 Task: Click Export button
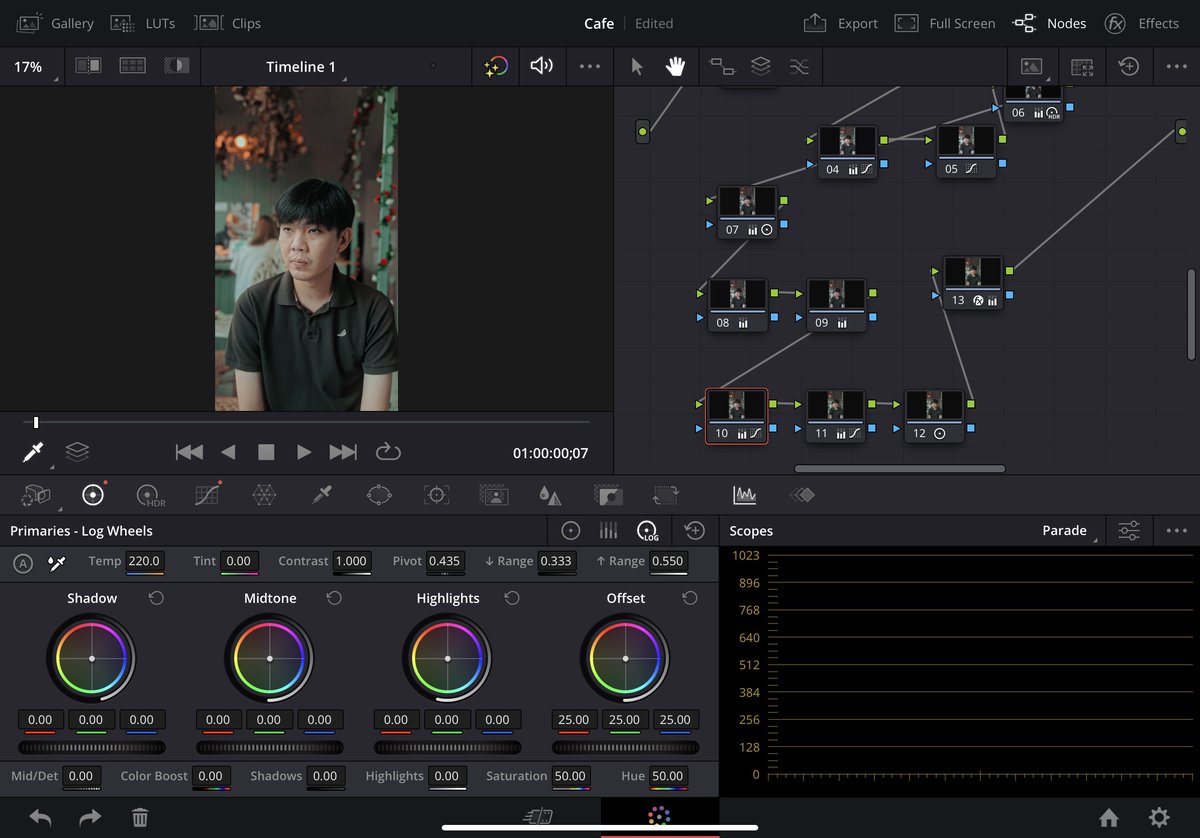tap(840, 23)
